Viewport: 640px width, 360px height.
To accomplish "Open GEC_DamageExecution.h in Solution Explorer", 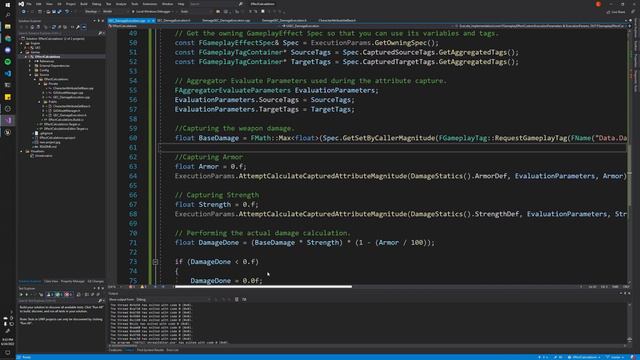I will pos(69,115).
